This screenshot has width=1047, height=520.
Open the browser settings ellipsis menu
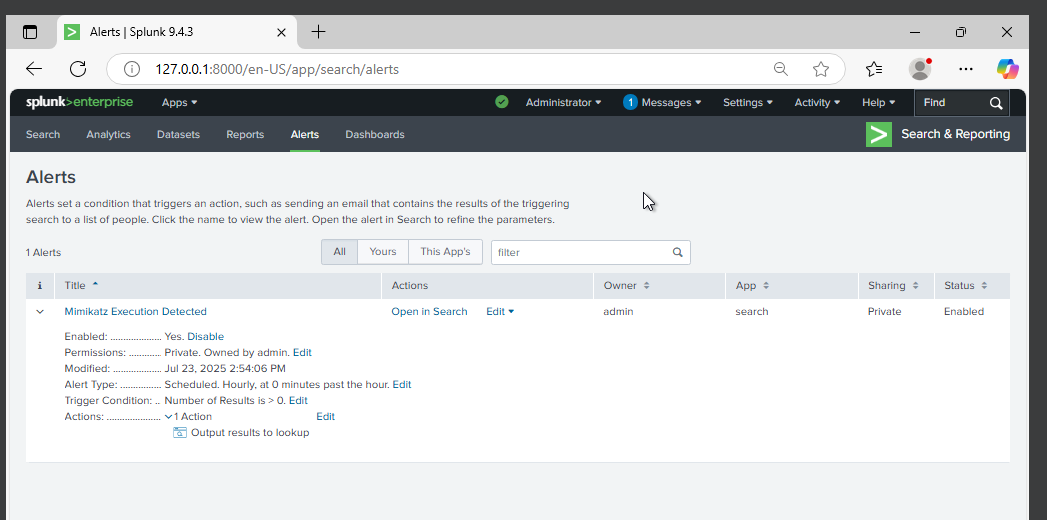pyautogui.click(x=966, y=69)
